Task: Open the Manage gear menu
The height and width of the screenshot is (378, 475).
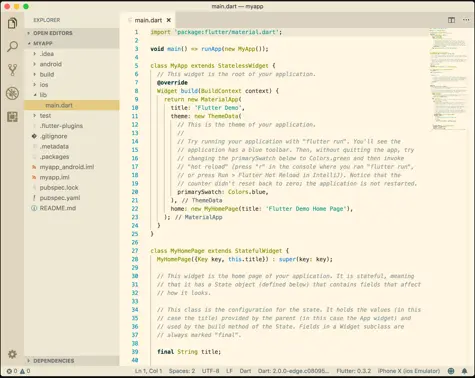Action: point(12,354)
